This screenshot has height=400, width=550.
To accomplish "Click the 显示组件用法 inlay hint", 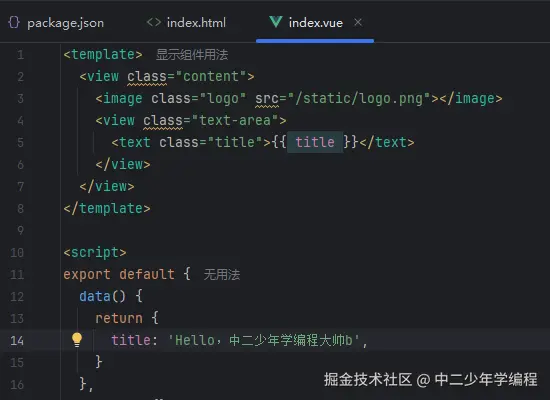I will pos(192,55).
